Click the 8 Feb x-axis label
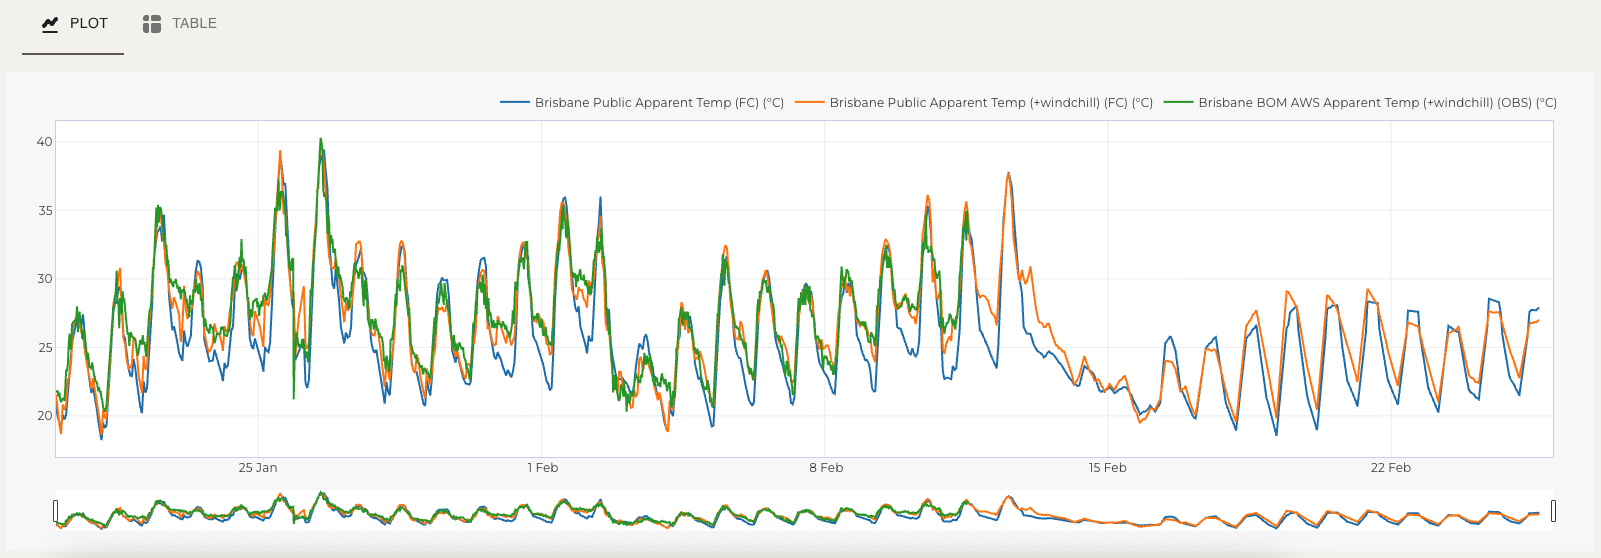Viewport: 1601px width, 558px height. tap(826, 468)
